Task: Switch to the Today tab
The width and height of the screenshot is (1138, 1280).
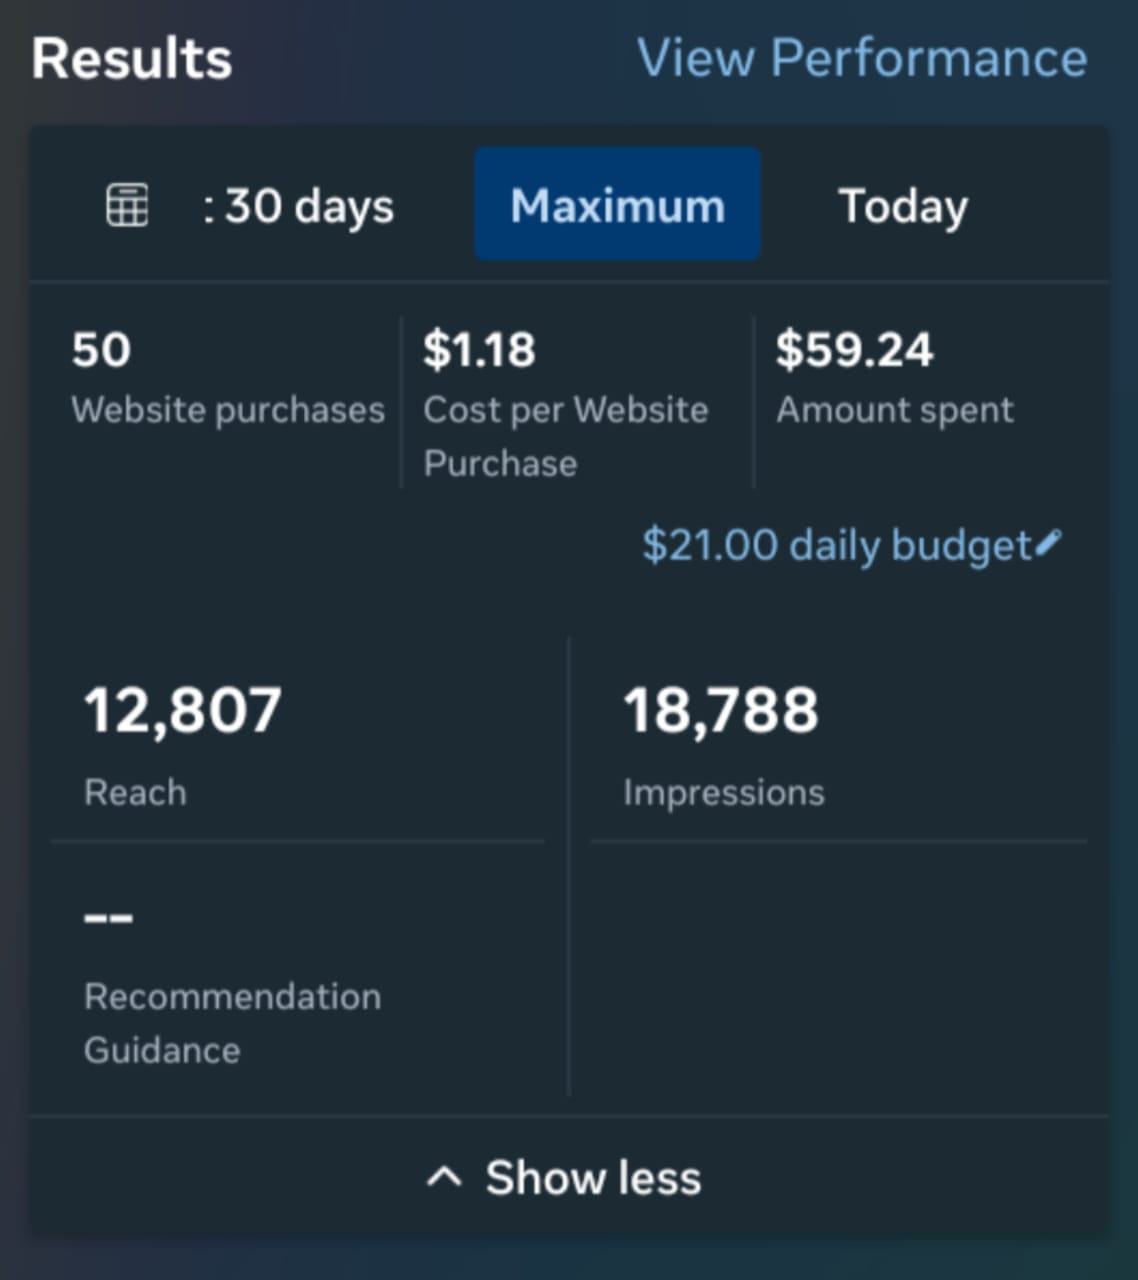Action: tap(903, 207)
